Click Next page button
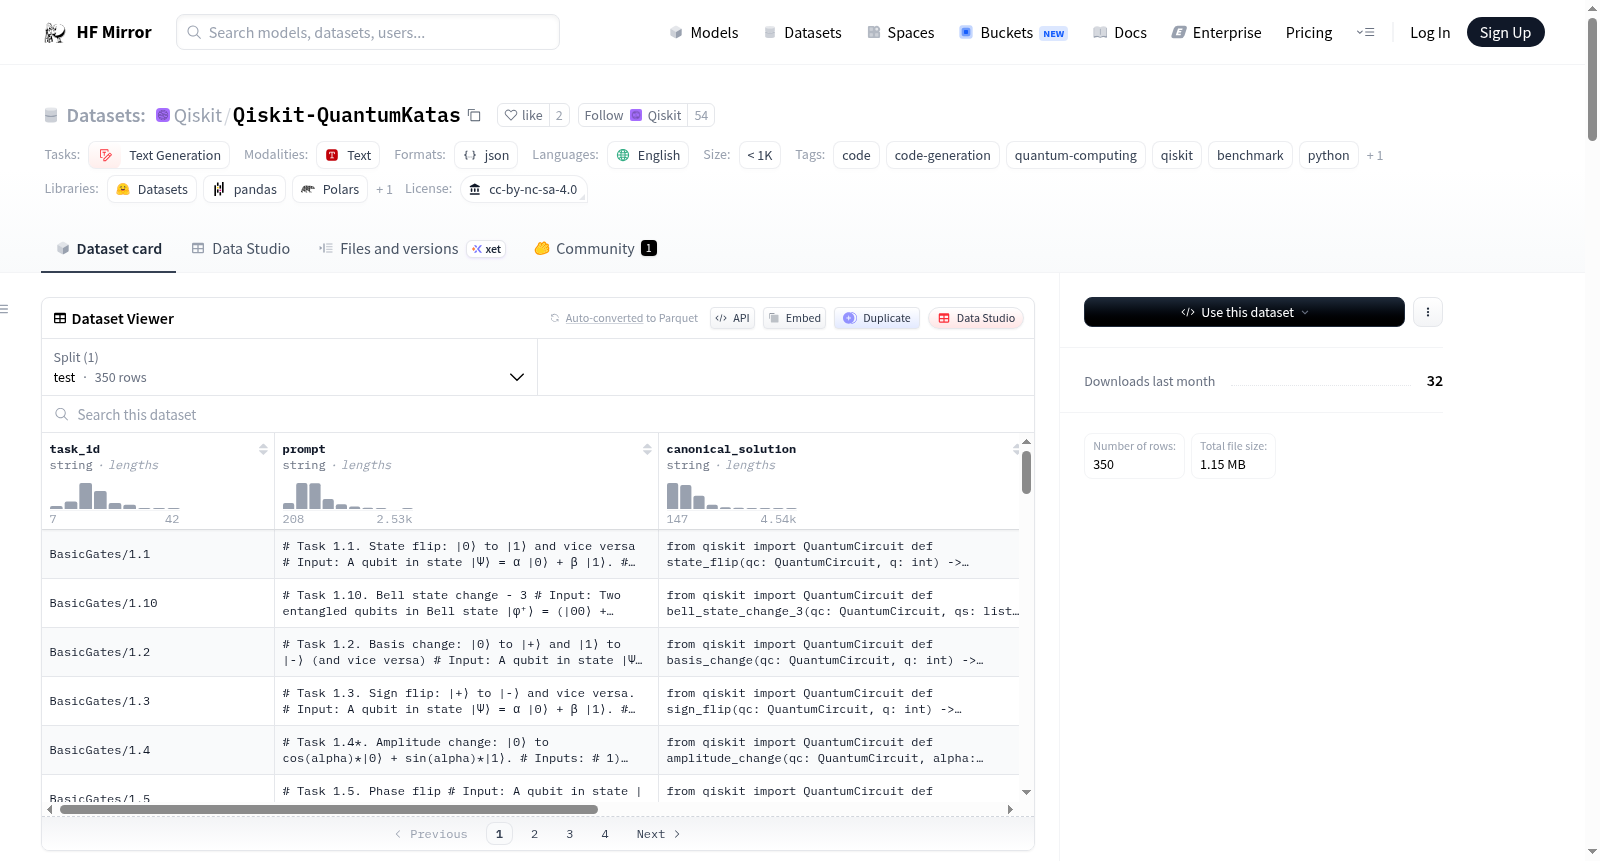 [x=658, y=834]
